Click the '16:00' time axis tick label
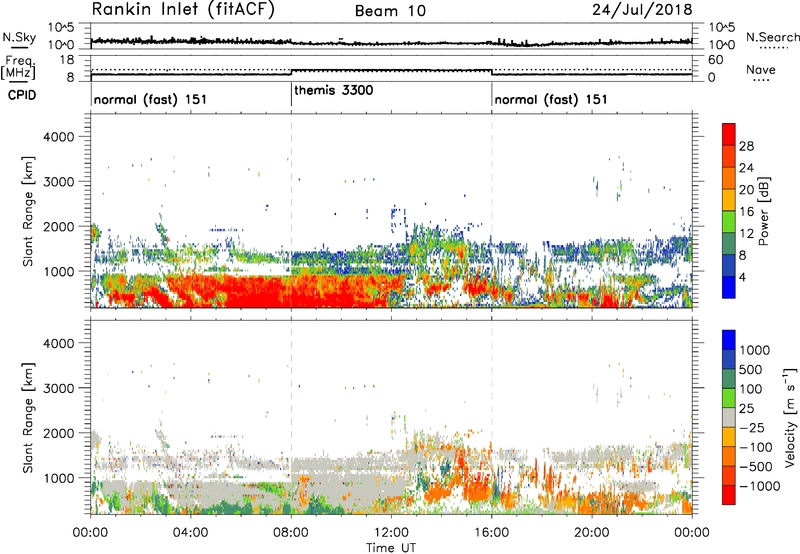Screen dimensions: 800x554 492,533
